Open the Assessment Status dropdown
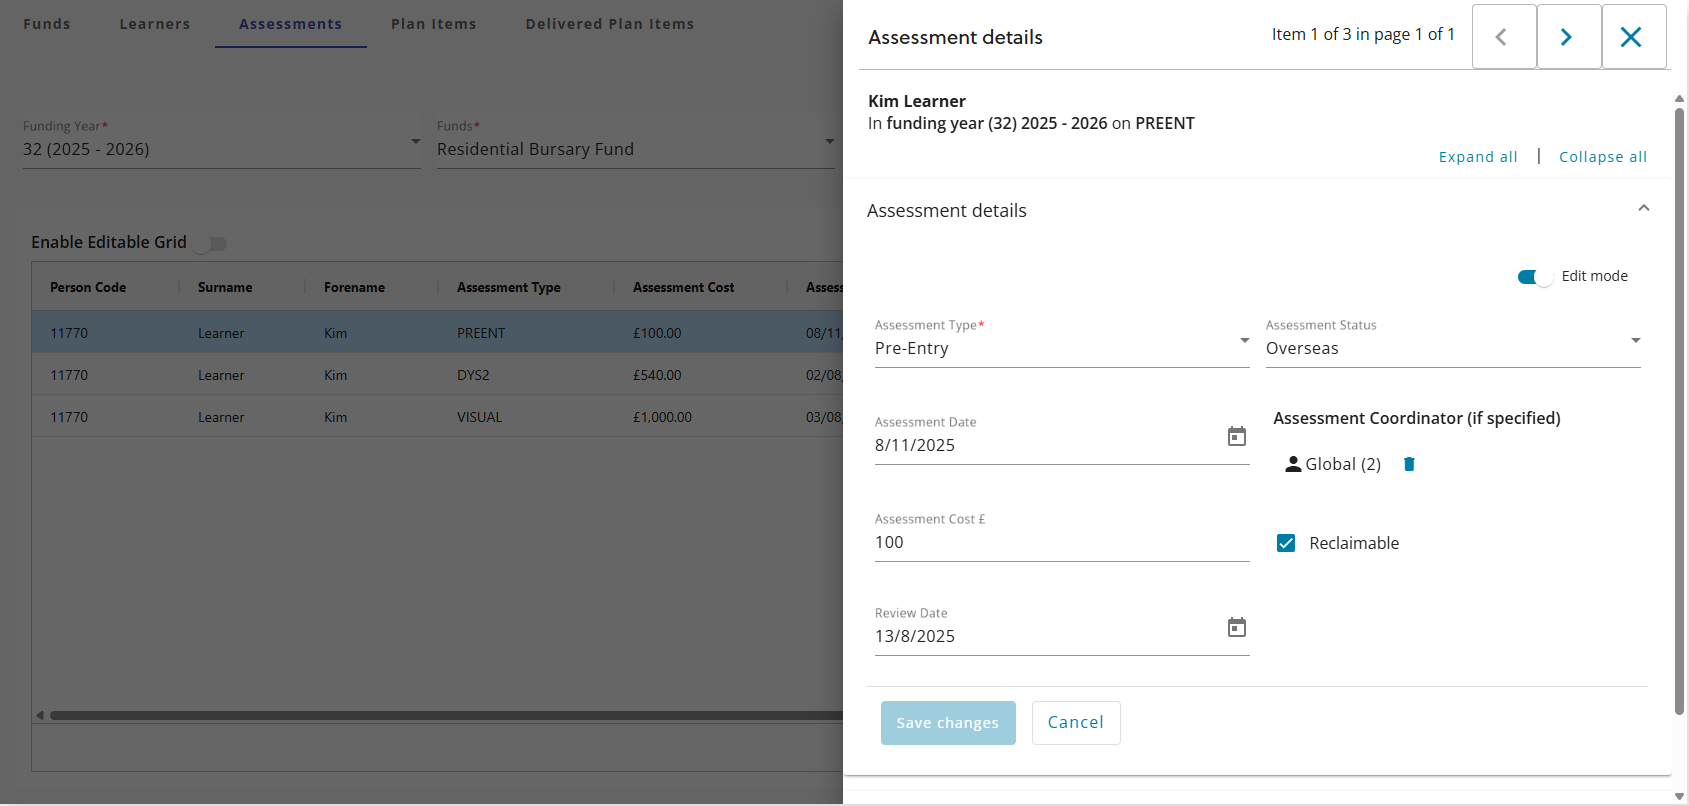Screen dimensions: 1689x806 point(1452,348)
